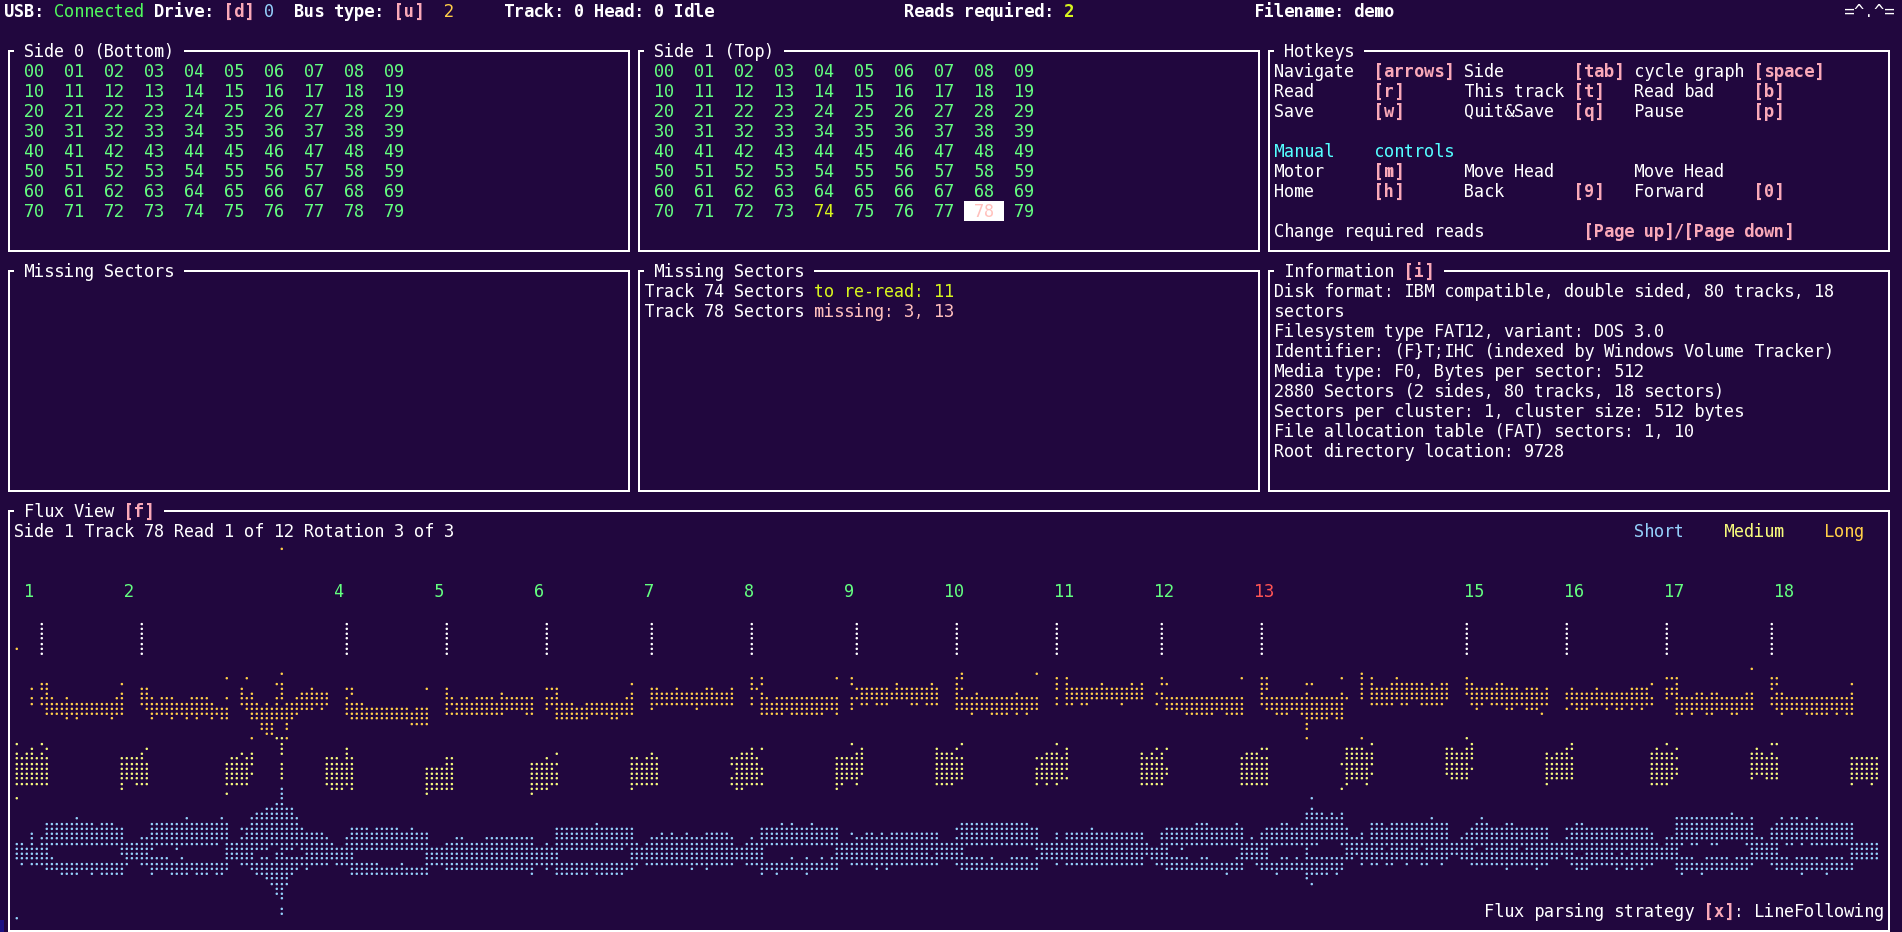Click the [b] Read bad hotkey

tap(1769, 91)
